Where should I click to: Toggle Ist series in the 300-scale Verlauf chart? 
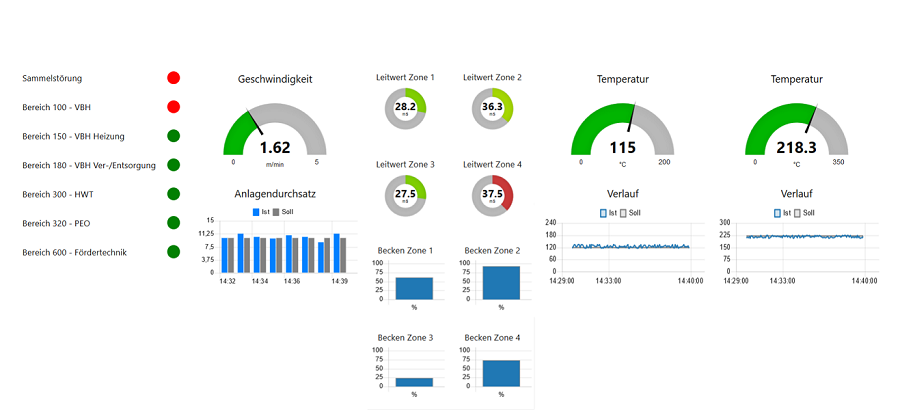[x=781, y=212]
